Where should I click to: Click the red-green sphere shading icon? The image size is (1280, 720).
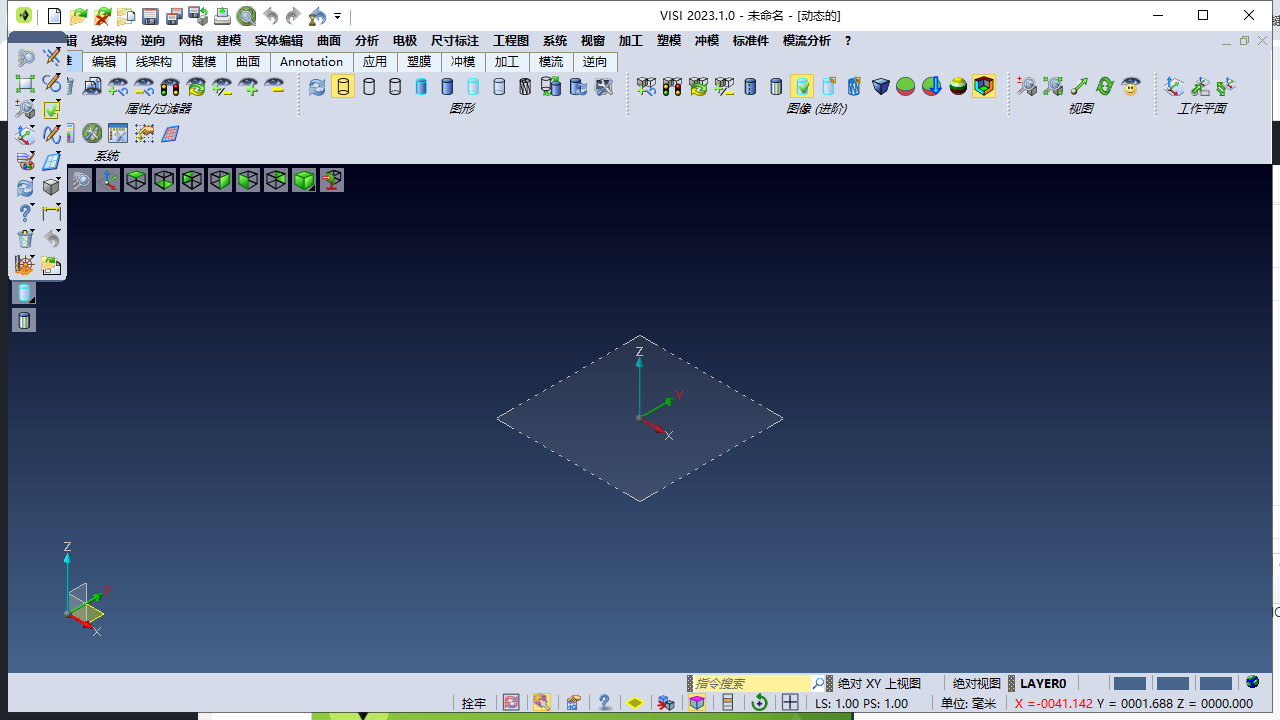[x=906, y=87]
